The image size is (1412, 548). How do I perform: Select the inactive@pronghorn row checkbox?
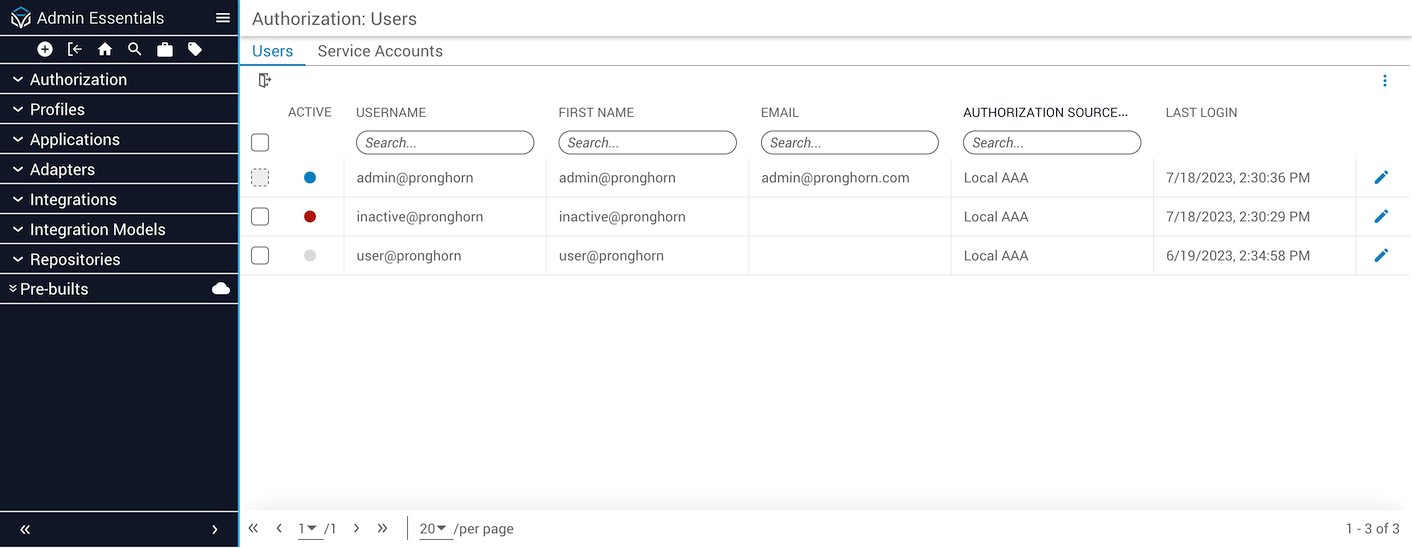pos(260,216)
